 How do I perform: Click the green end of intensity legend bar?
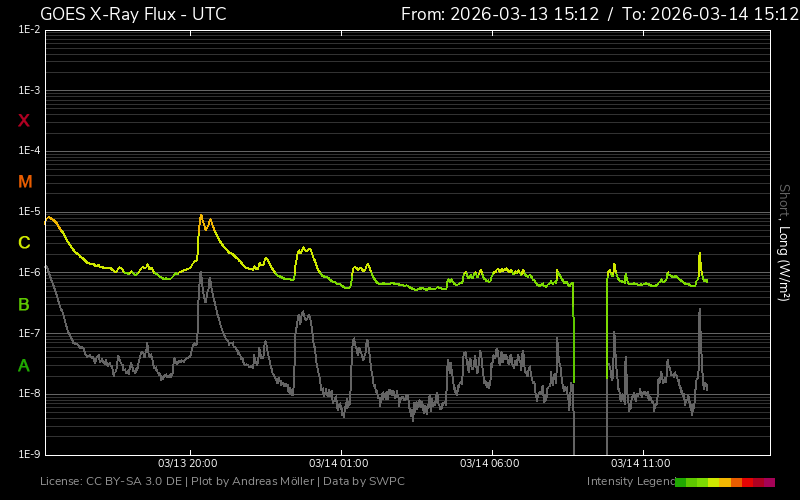(680, 482)
